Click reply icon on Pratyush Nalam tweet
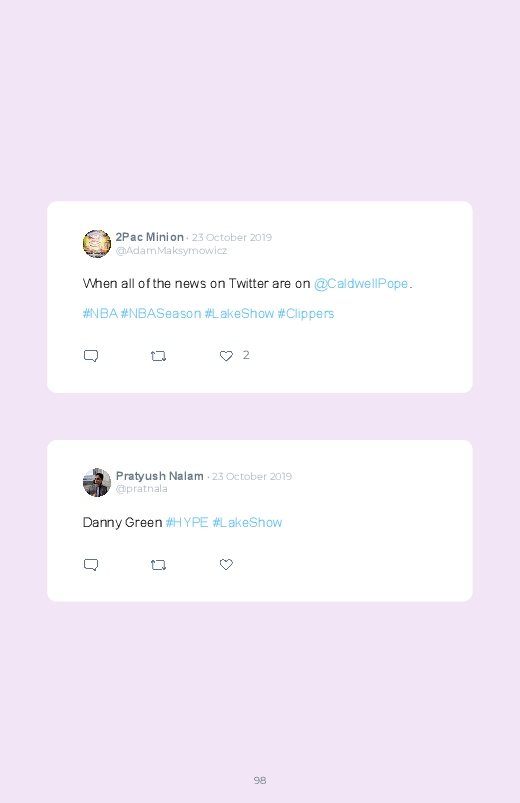520x803 pixels. point(91,565)
